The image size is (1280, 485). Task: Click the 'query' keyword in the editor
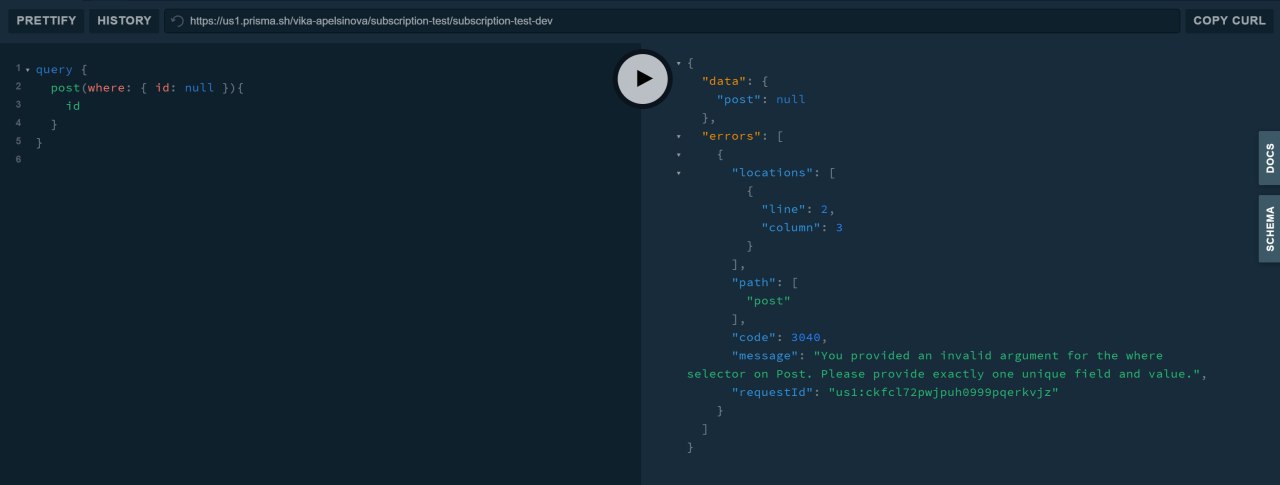(54, 70)
